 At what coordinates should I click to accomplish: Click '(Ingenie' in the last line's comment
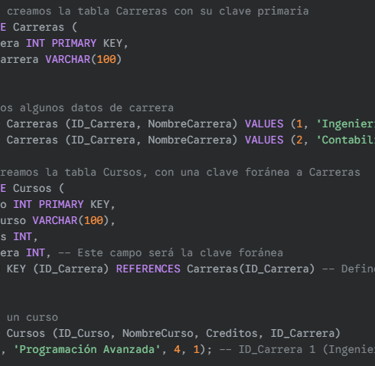349,349
